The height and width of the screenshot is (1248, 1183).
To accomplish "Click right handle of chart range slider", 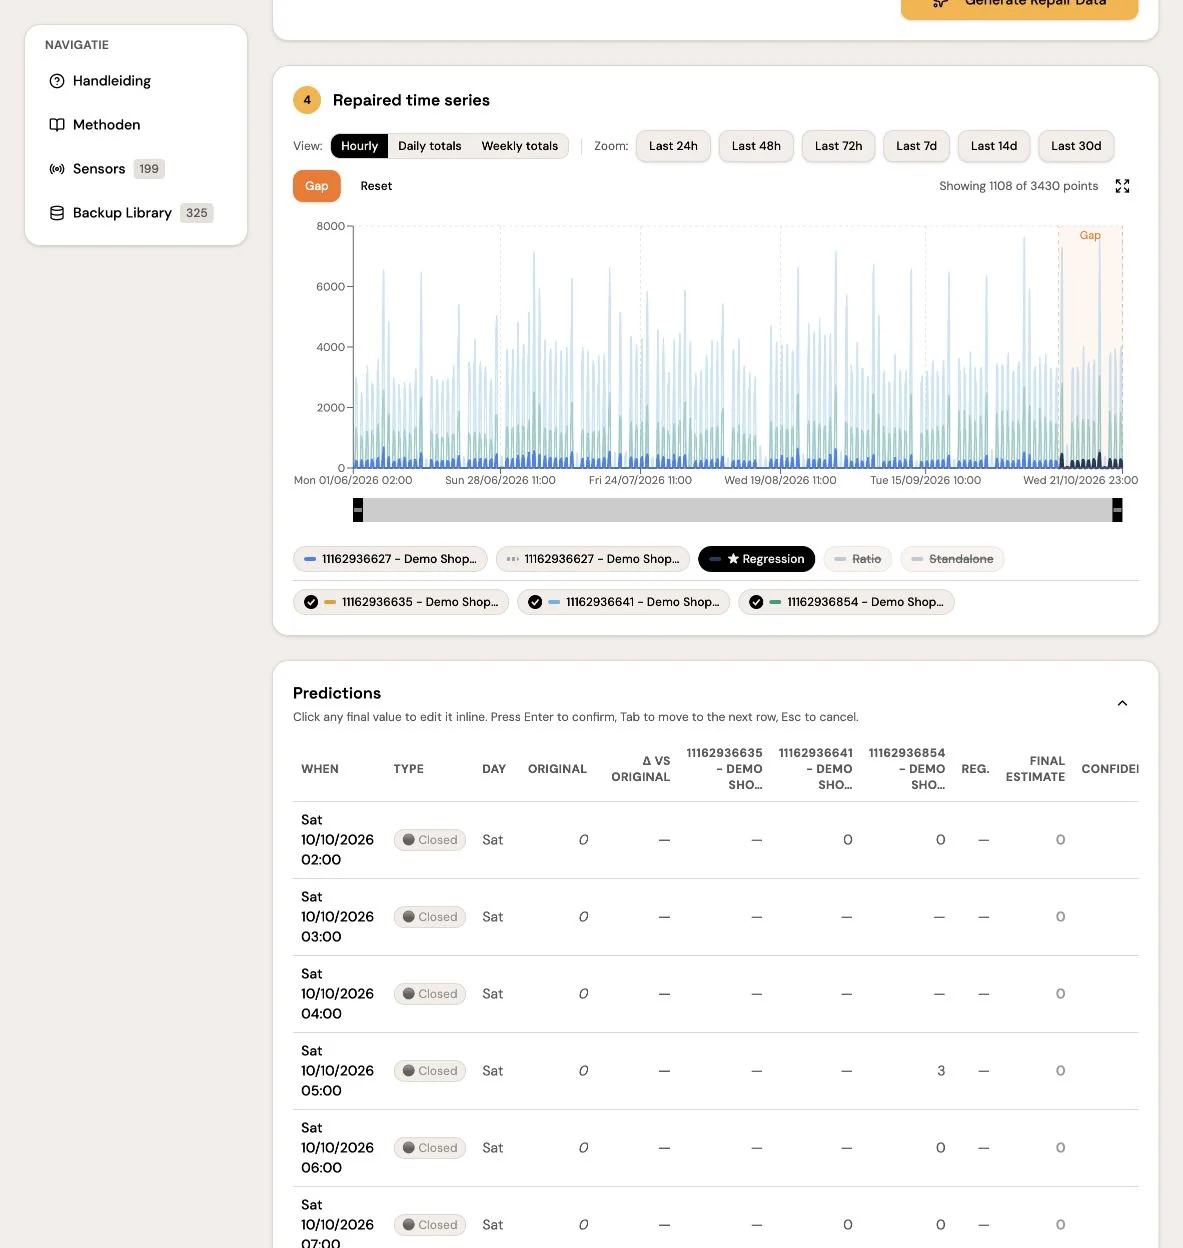I will pyautogui.click(x=1117, y=510).
